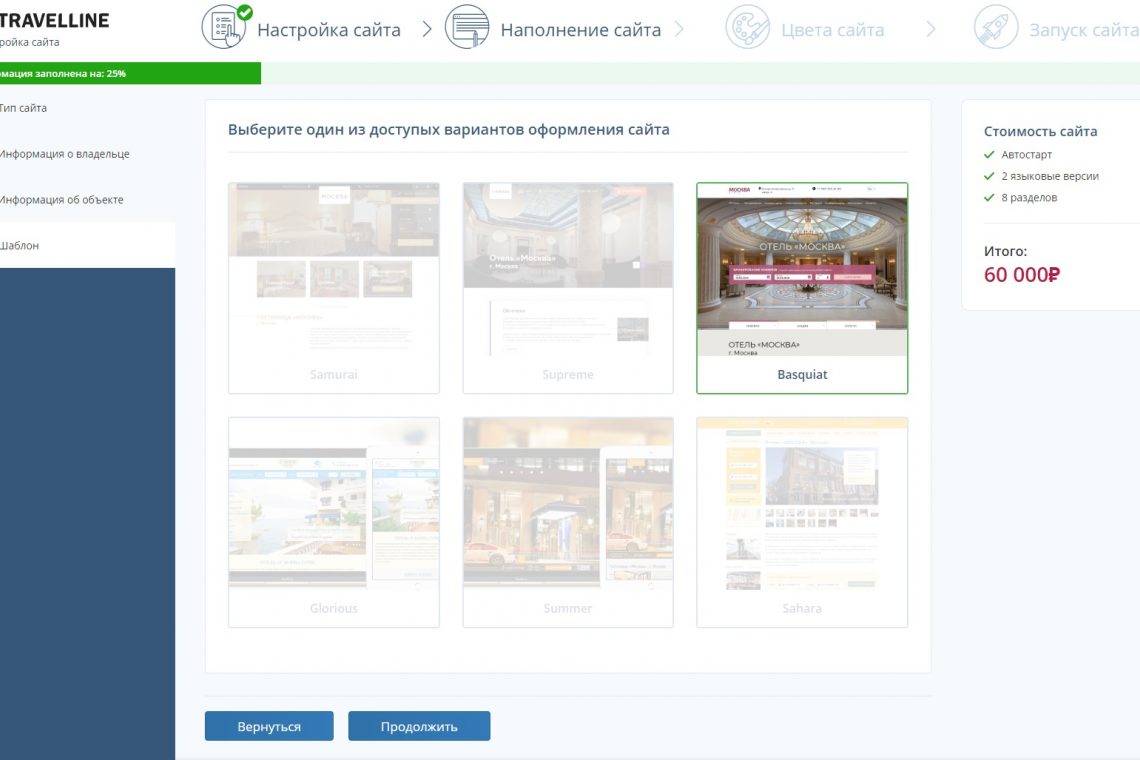Open the 'Наполнение сайта' step
This screenshot has height=760, width=1140.
pyautogui.click(x=581, y=30)
